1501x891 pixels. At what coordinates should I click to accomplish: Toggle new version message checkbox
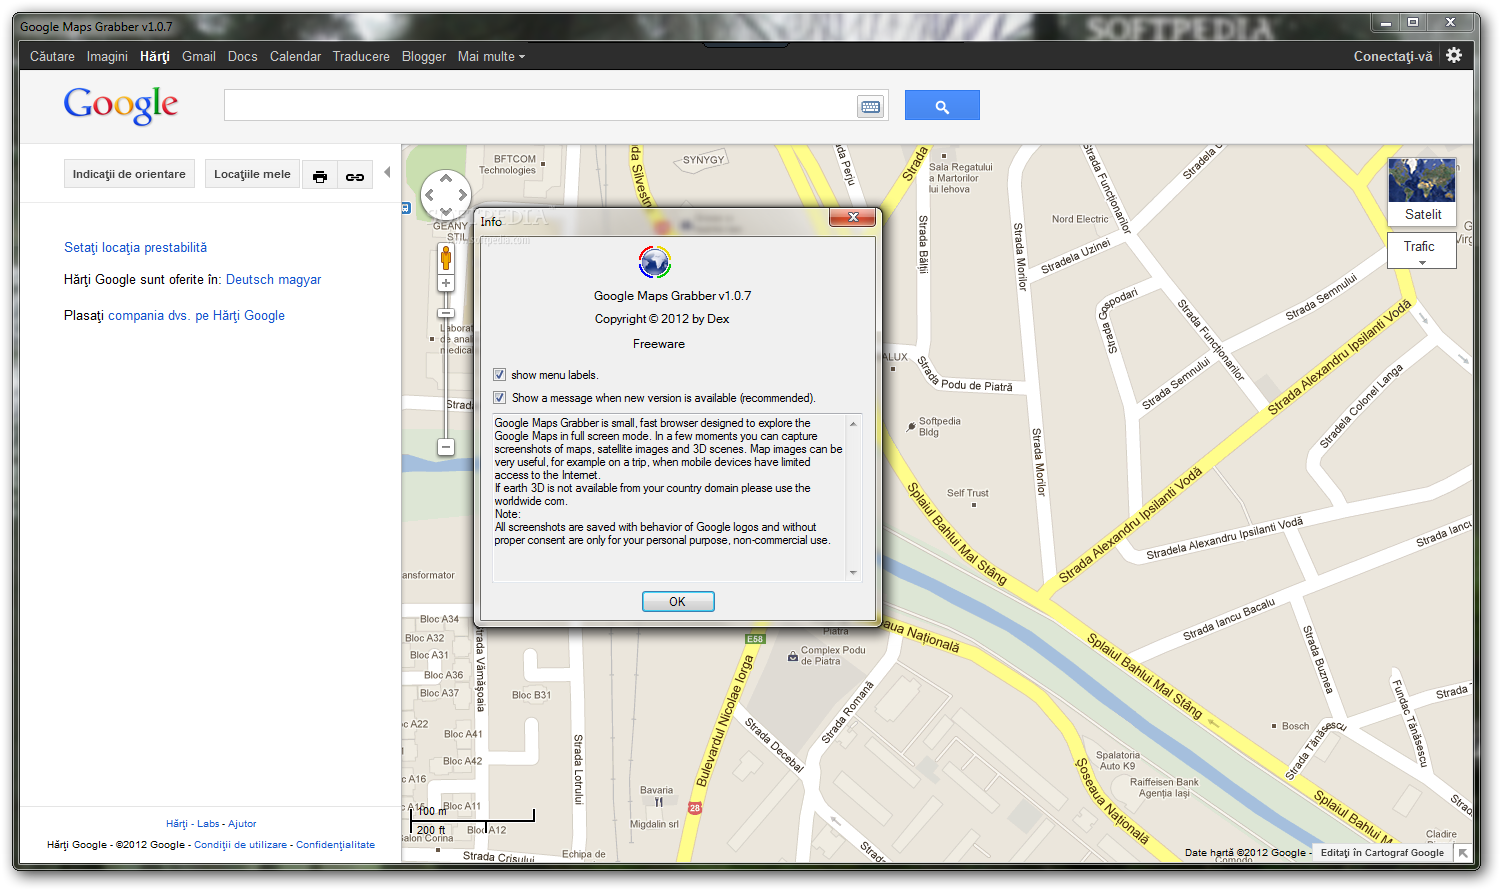click(499, 398)
